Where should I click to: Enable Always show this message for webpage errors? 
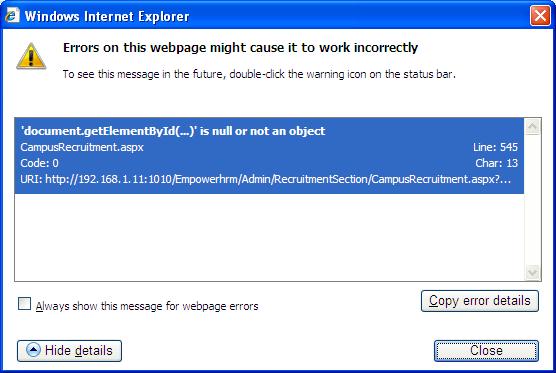[24, 304]
